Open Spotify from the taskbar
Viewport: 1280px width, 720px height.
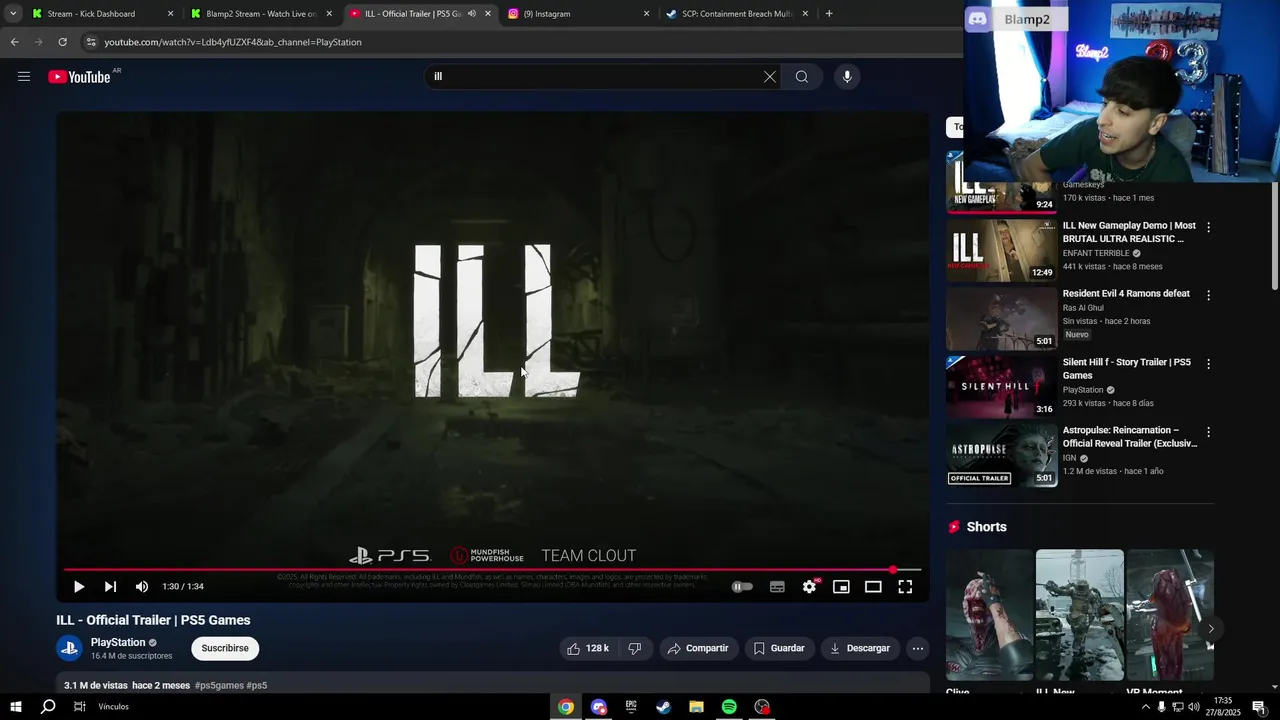729,707
